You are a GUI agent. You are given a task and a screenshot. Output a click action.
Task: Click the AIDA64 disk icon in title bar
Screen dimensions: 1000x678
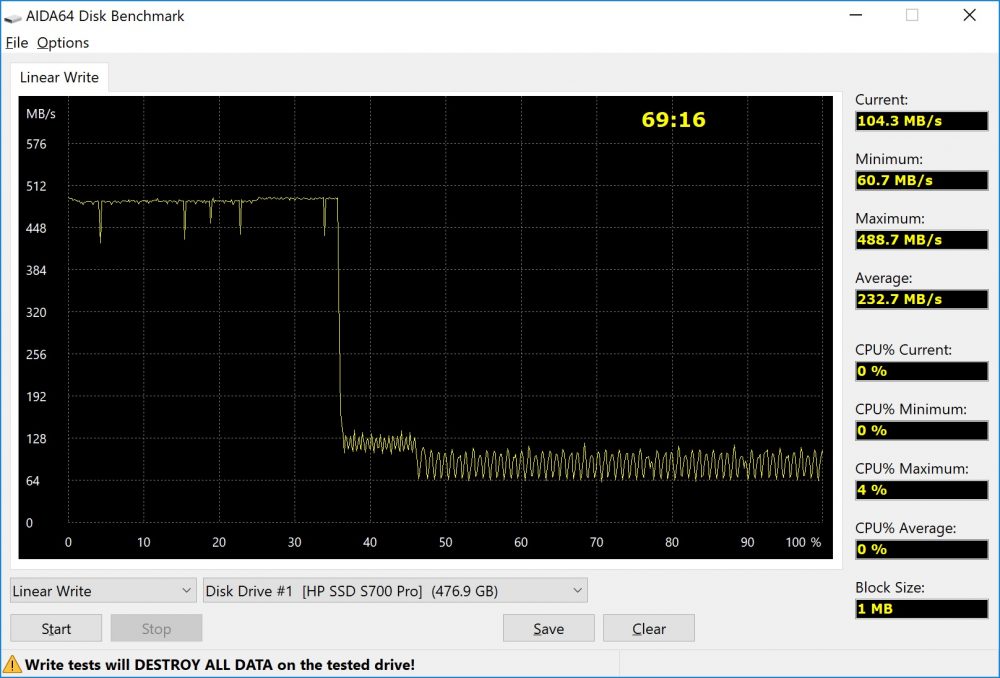pos(12,17)
